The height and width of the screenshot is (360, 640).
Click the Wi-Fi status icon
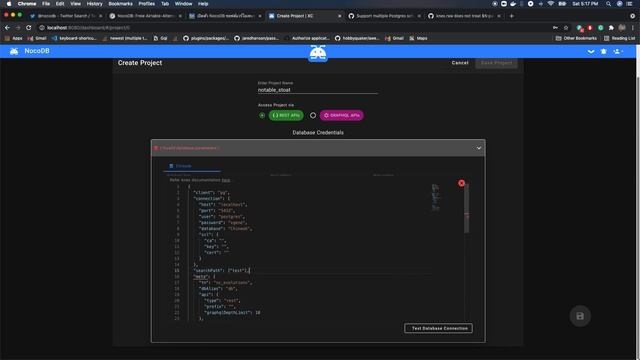pyautogui.click(x=551, y=4)
